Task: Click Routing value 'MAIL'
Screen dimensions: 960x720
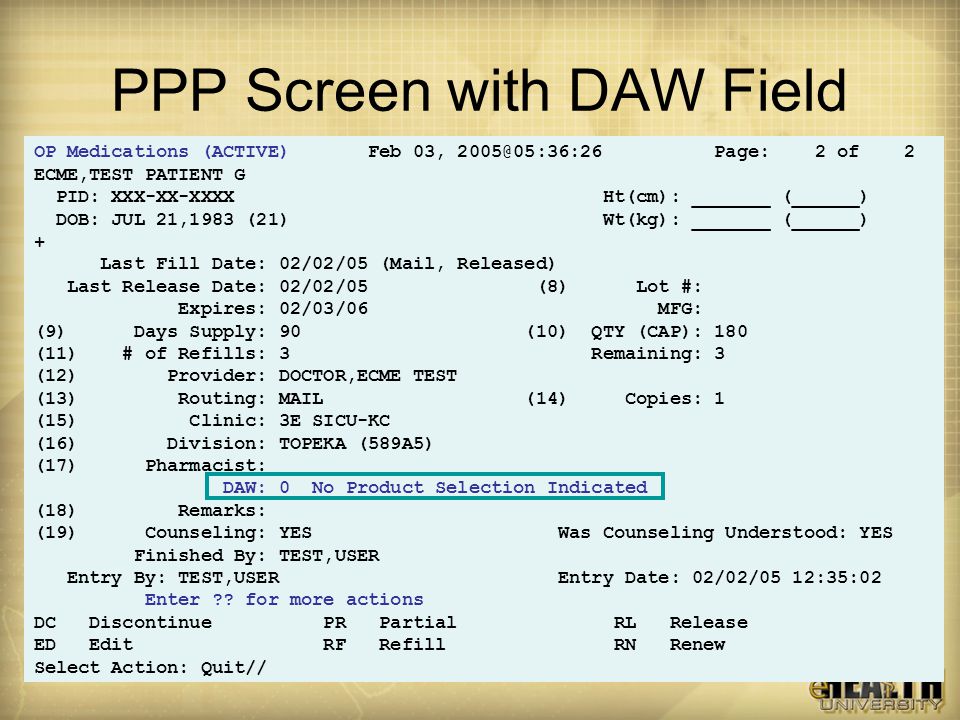Action: coord(301,399)
